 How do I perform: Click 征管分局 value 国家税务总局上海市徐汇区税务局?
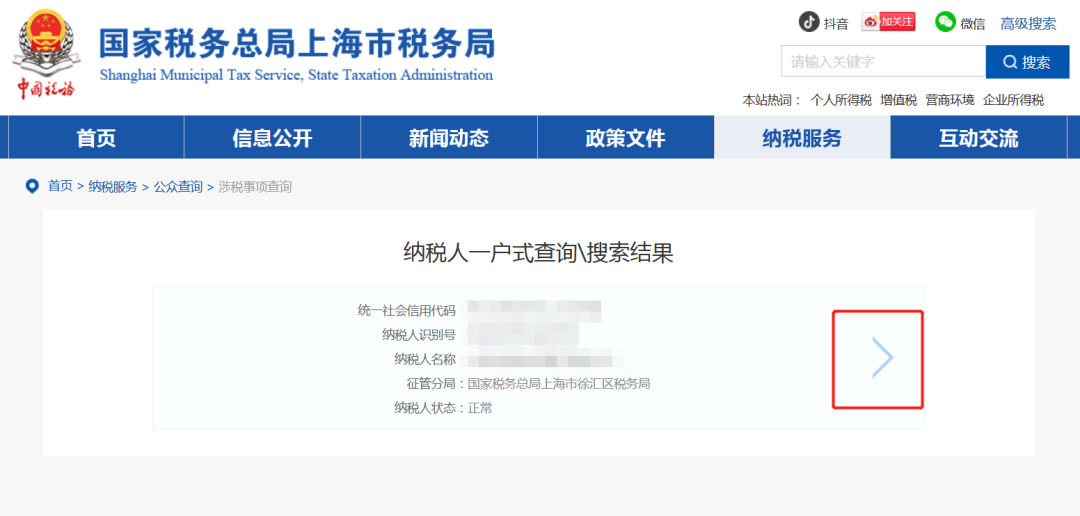[559, 384]
